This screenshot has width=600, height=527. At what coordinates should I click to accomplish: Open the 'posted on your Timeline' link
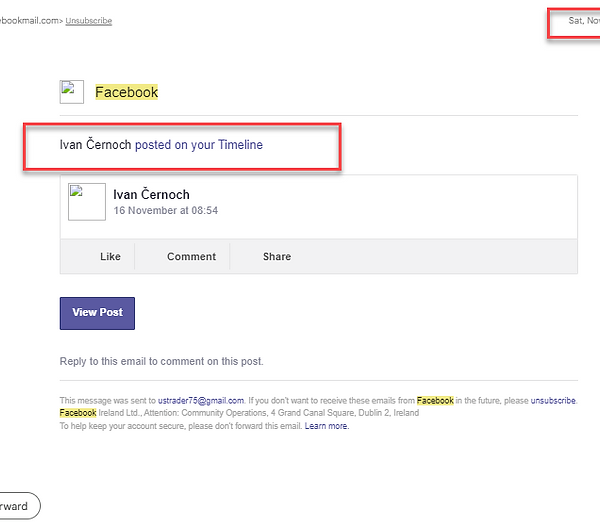tap(199, 145)
